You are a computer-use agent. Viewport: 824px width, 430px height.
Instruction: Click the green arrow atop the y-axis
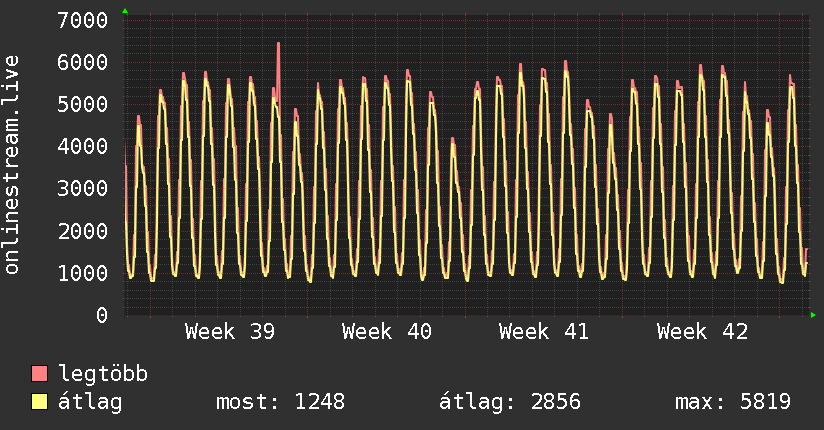(125, 11)
